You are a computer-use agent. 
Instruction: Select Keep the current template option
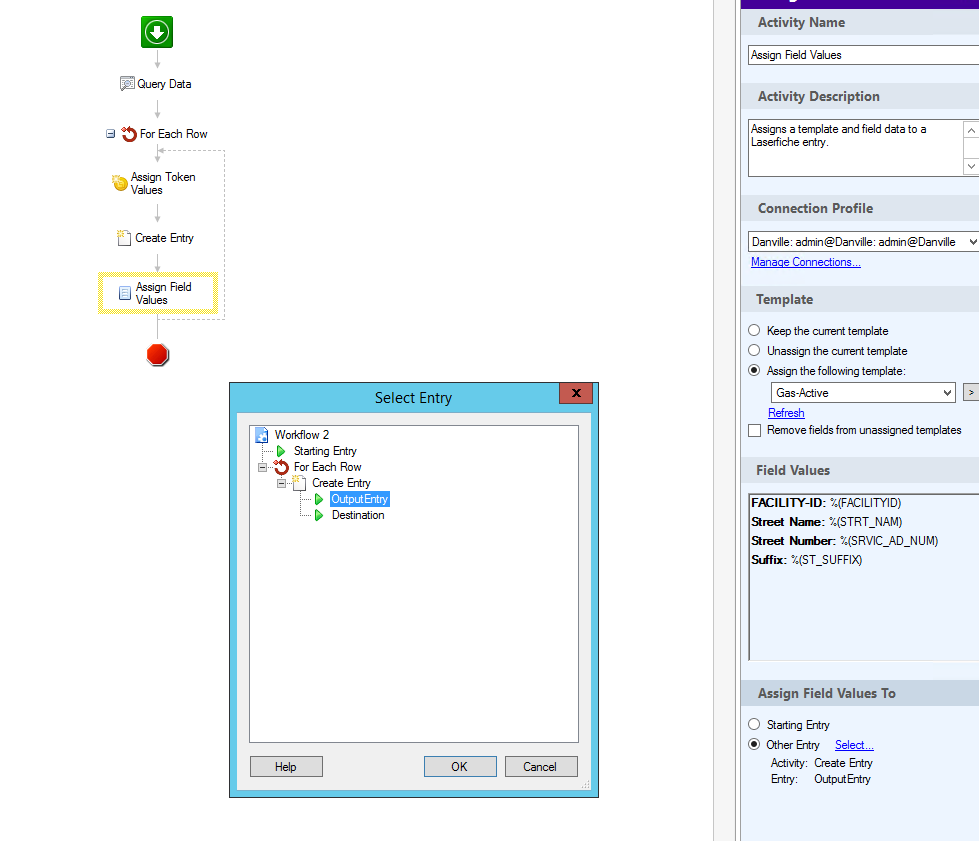coord(754,330)
